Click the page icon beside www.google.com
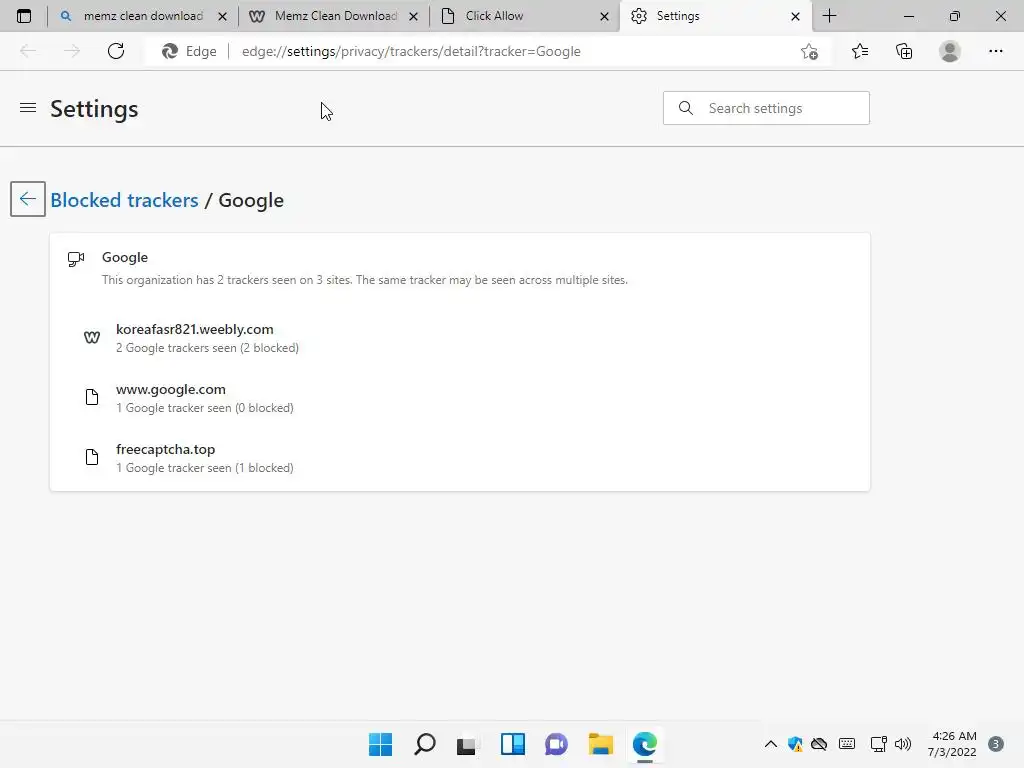 (x=92, y=397)
